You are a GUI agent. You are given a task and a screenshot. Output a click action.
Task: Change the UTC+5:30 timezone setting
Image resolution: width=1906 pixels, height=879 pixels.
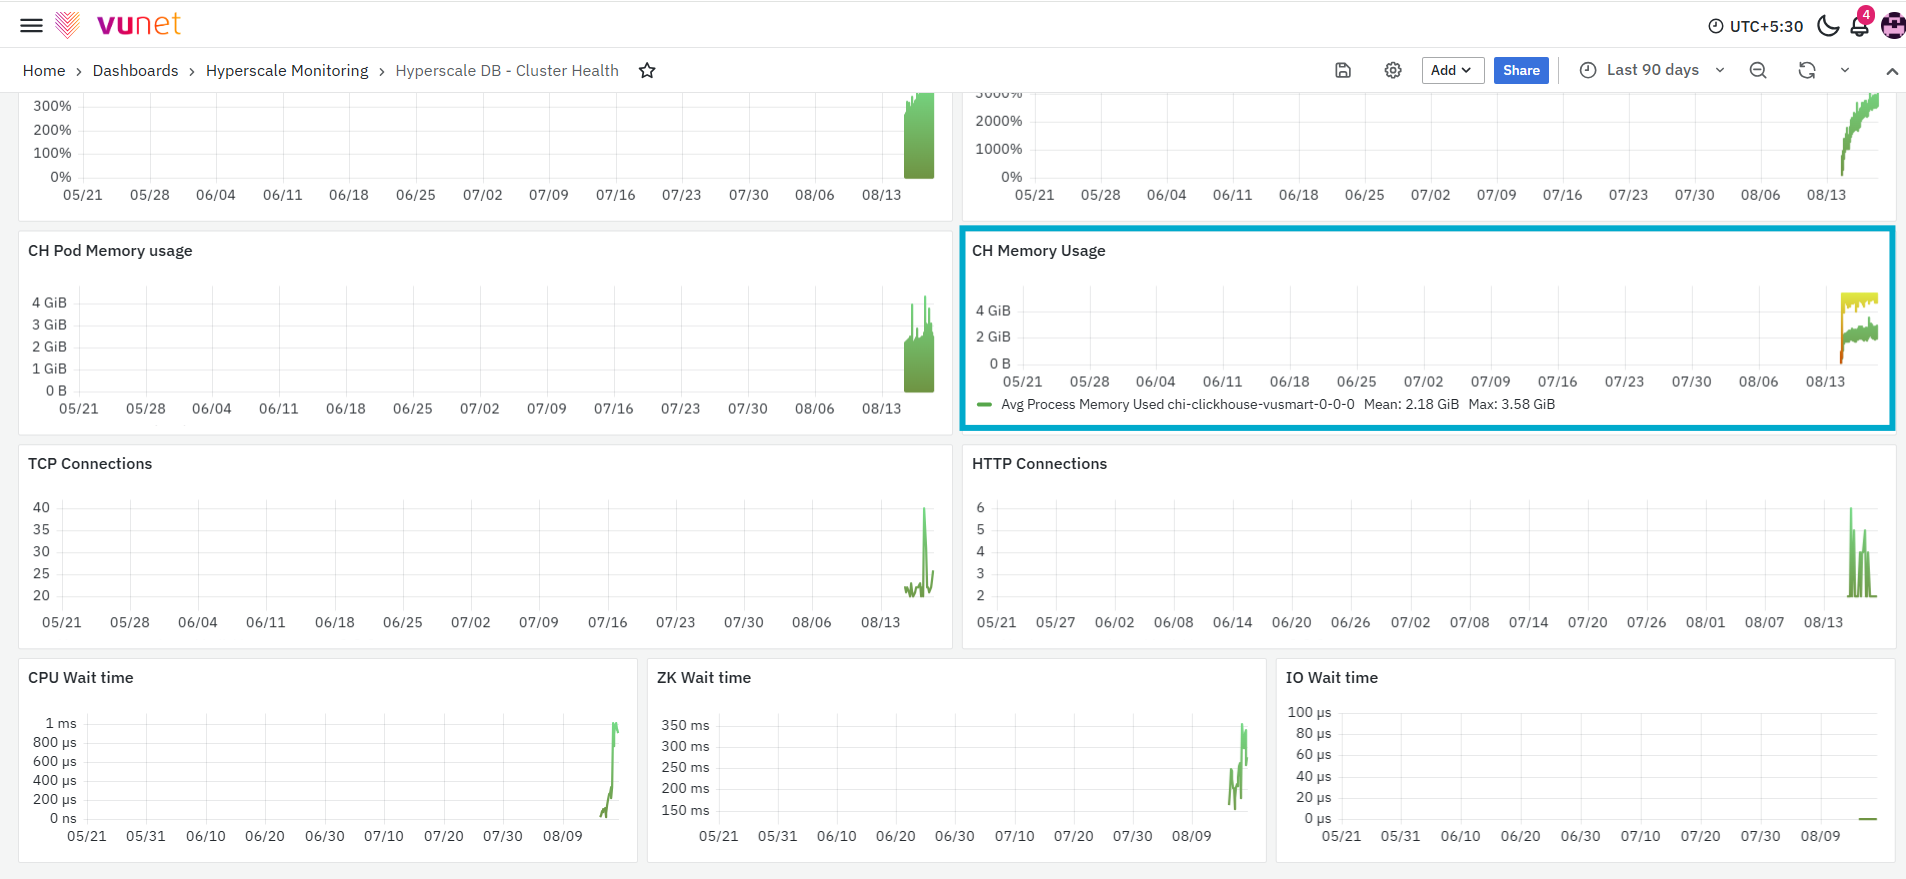(1755, 26)
